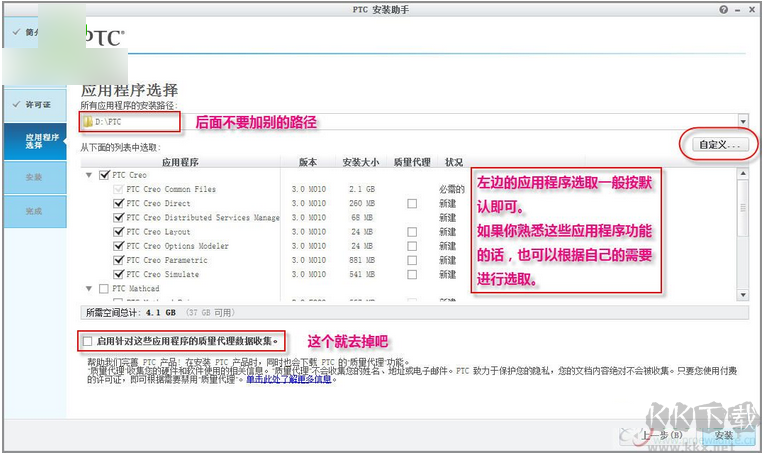Open the 单击此处了解更多信息 link
762x454 pixels.
297,381
